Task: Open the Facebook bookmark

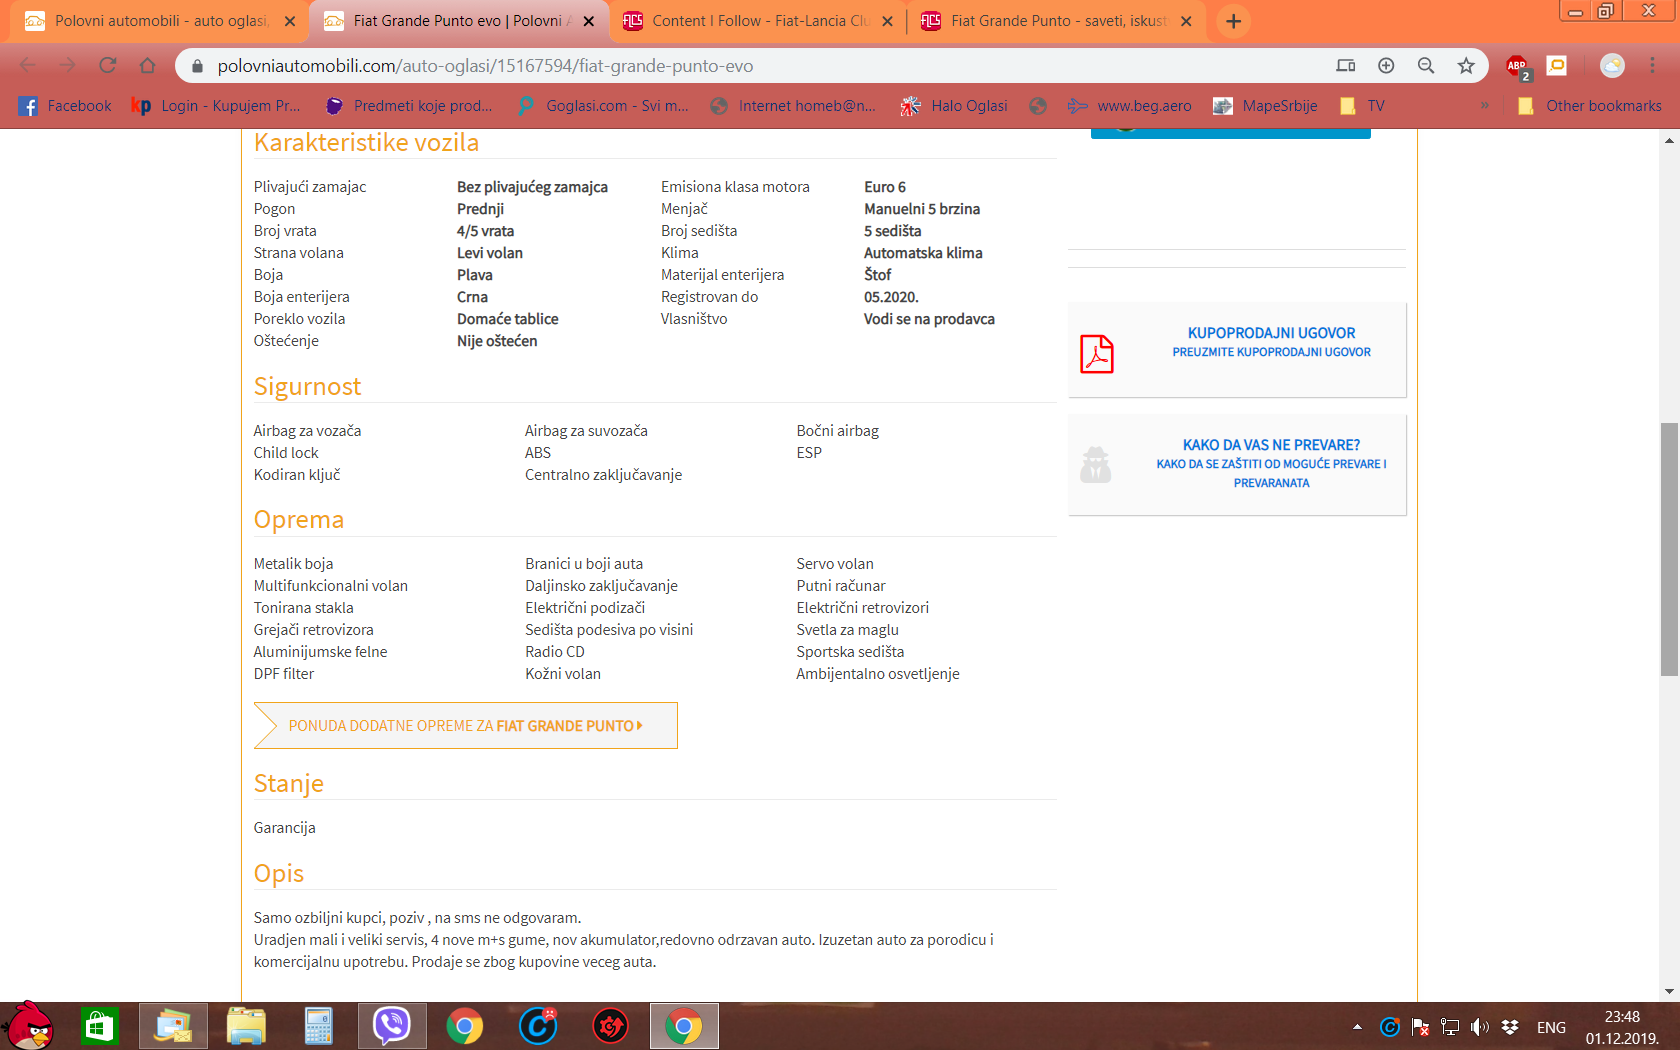Action: click(x=65, y=105)
